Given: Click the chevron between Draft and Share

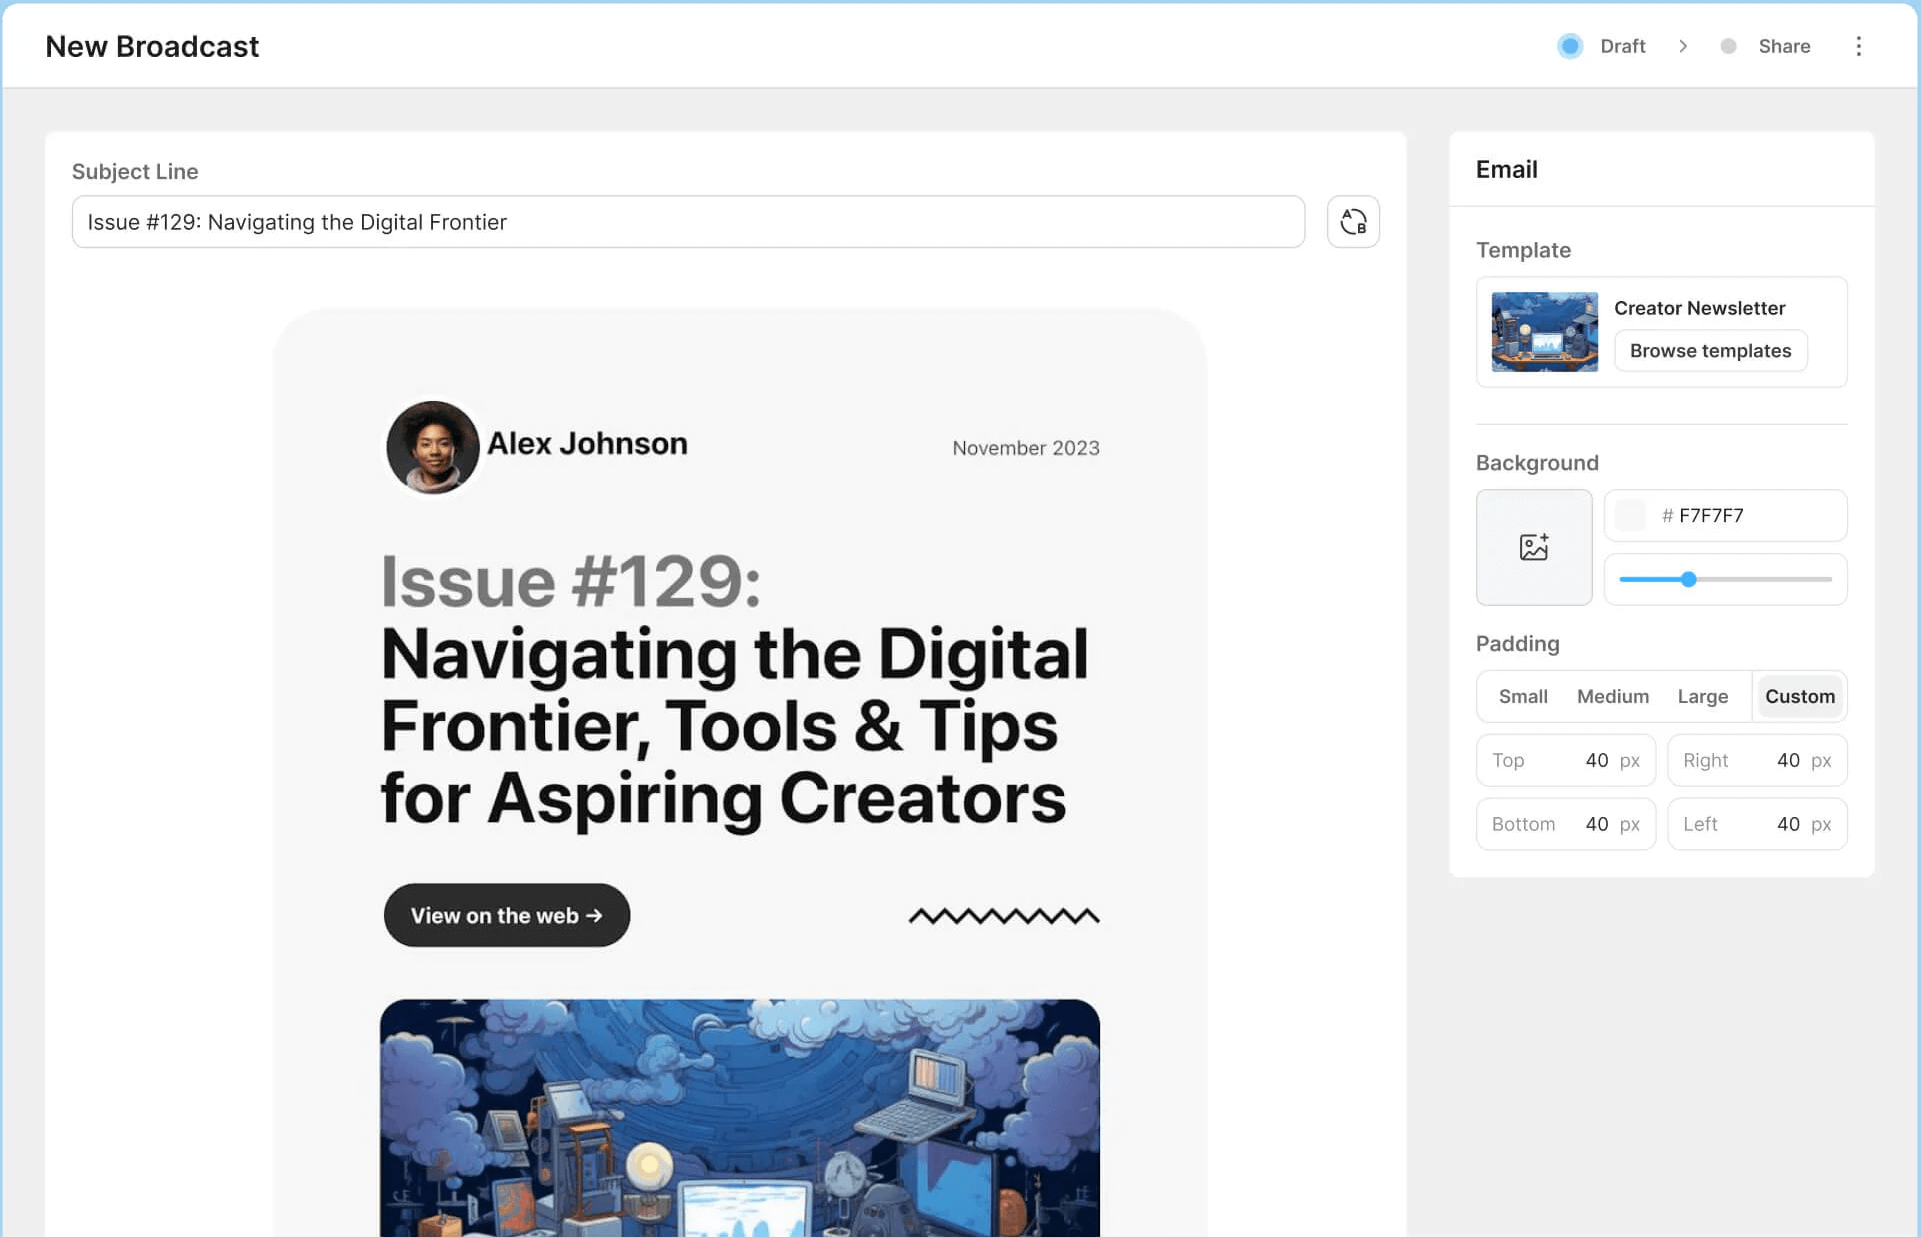Looking at the screenshot, I should coord(1683,45).
